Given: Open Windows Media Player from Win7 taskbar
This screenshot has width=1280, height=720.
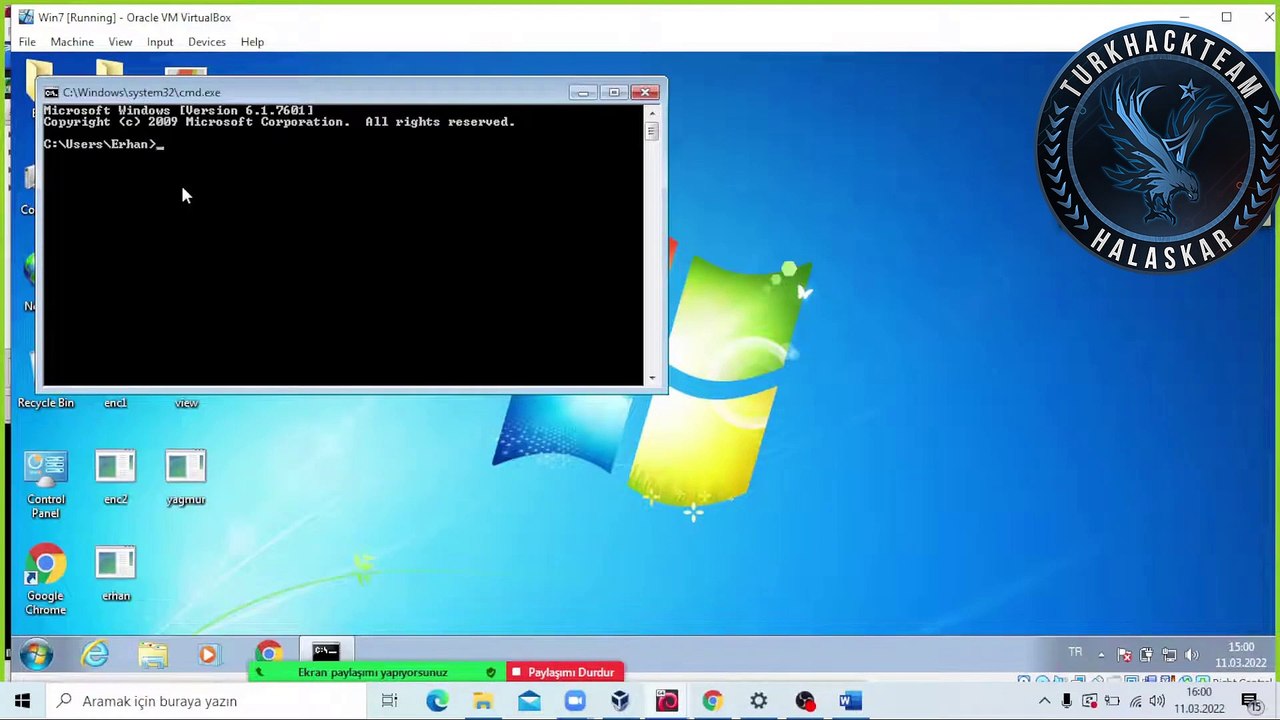Looking at the screenshot, I should tap(208, 655).
